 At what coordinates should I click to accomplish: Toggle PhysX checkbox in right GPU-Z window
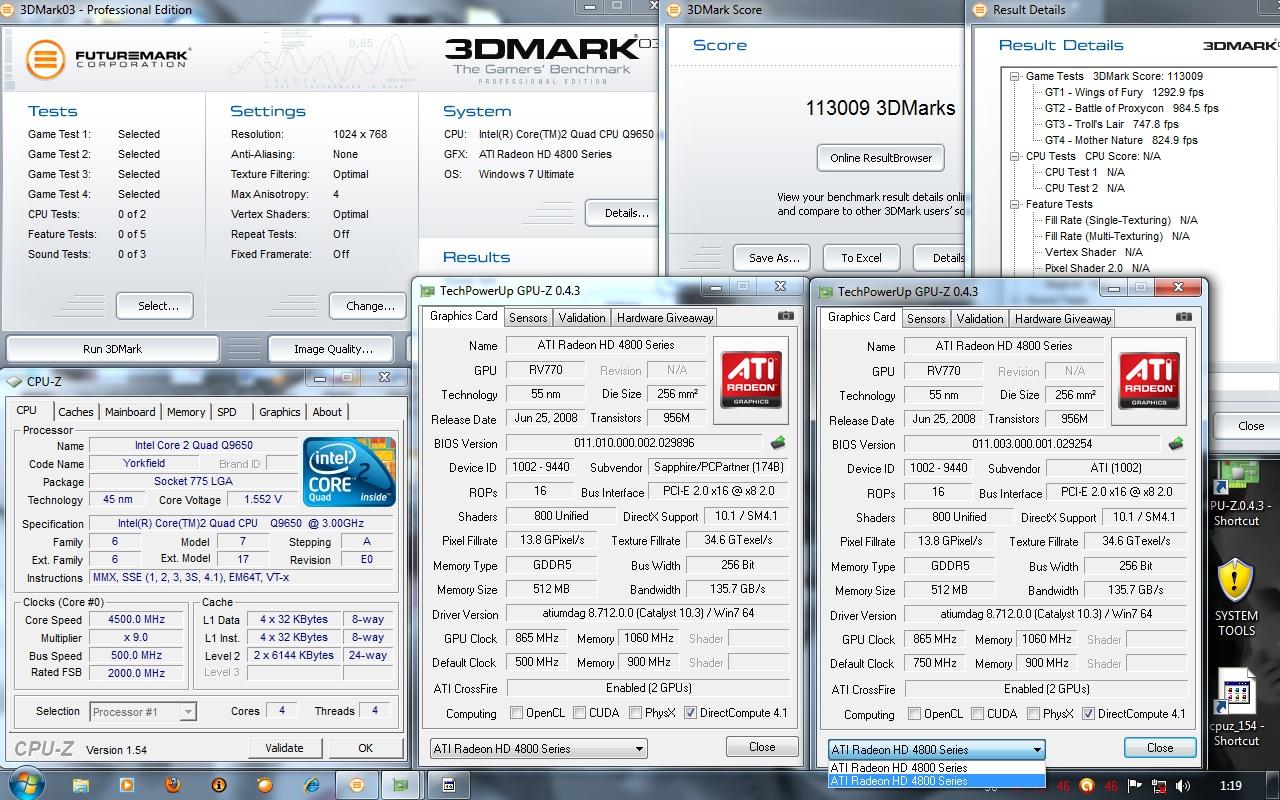(1034, 714)
